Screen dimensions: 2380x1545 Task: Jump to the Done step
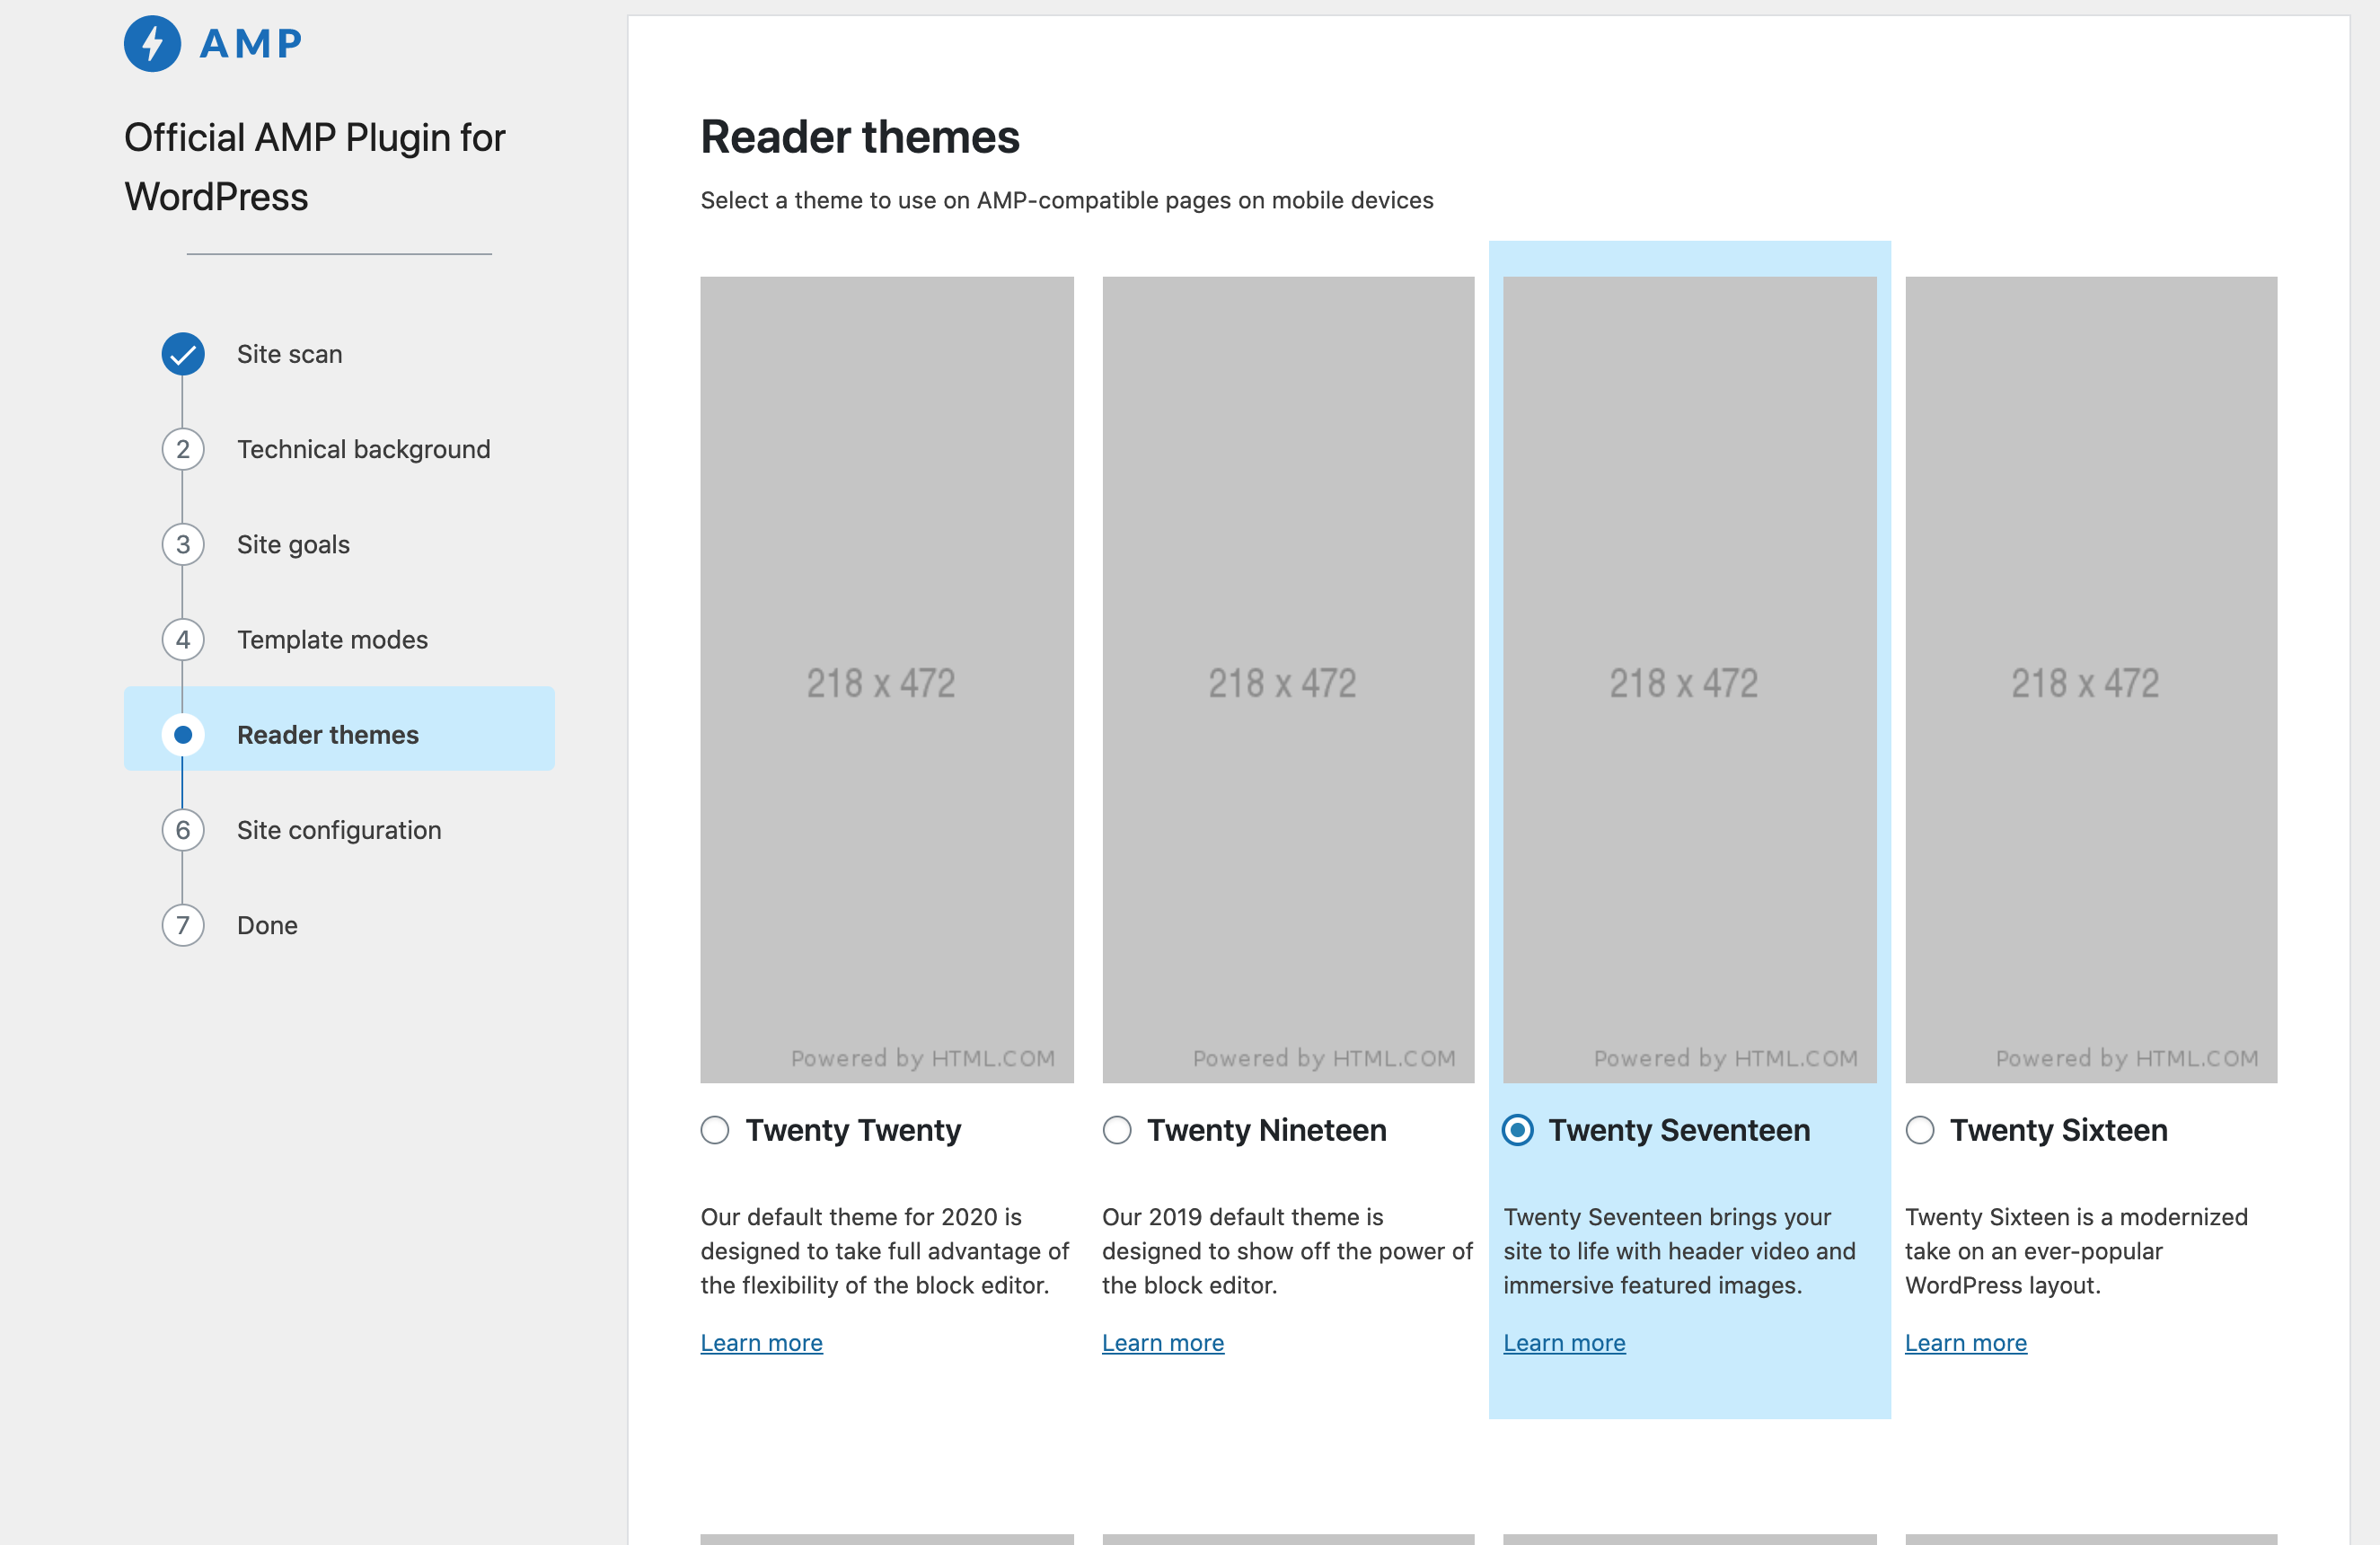click(267, 925)
